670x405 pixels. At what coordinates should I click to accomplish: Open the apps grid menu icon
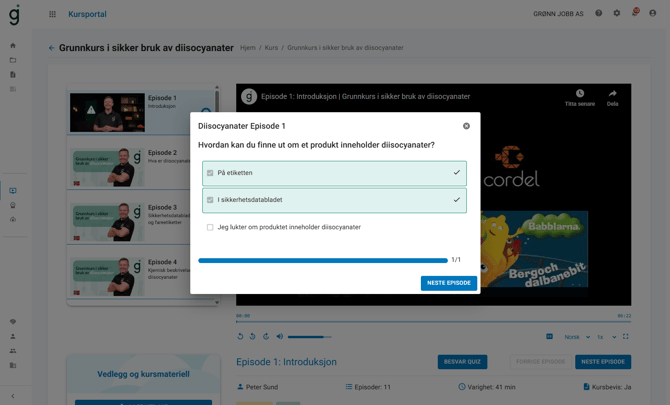click(53, 14)
